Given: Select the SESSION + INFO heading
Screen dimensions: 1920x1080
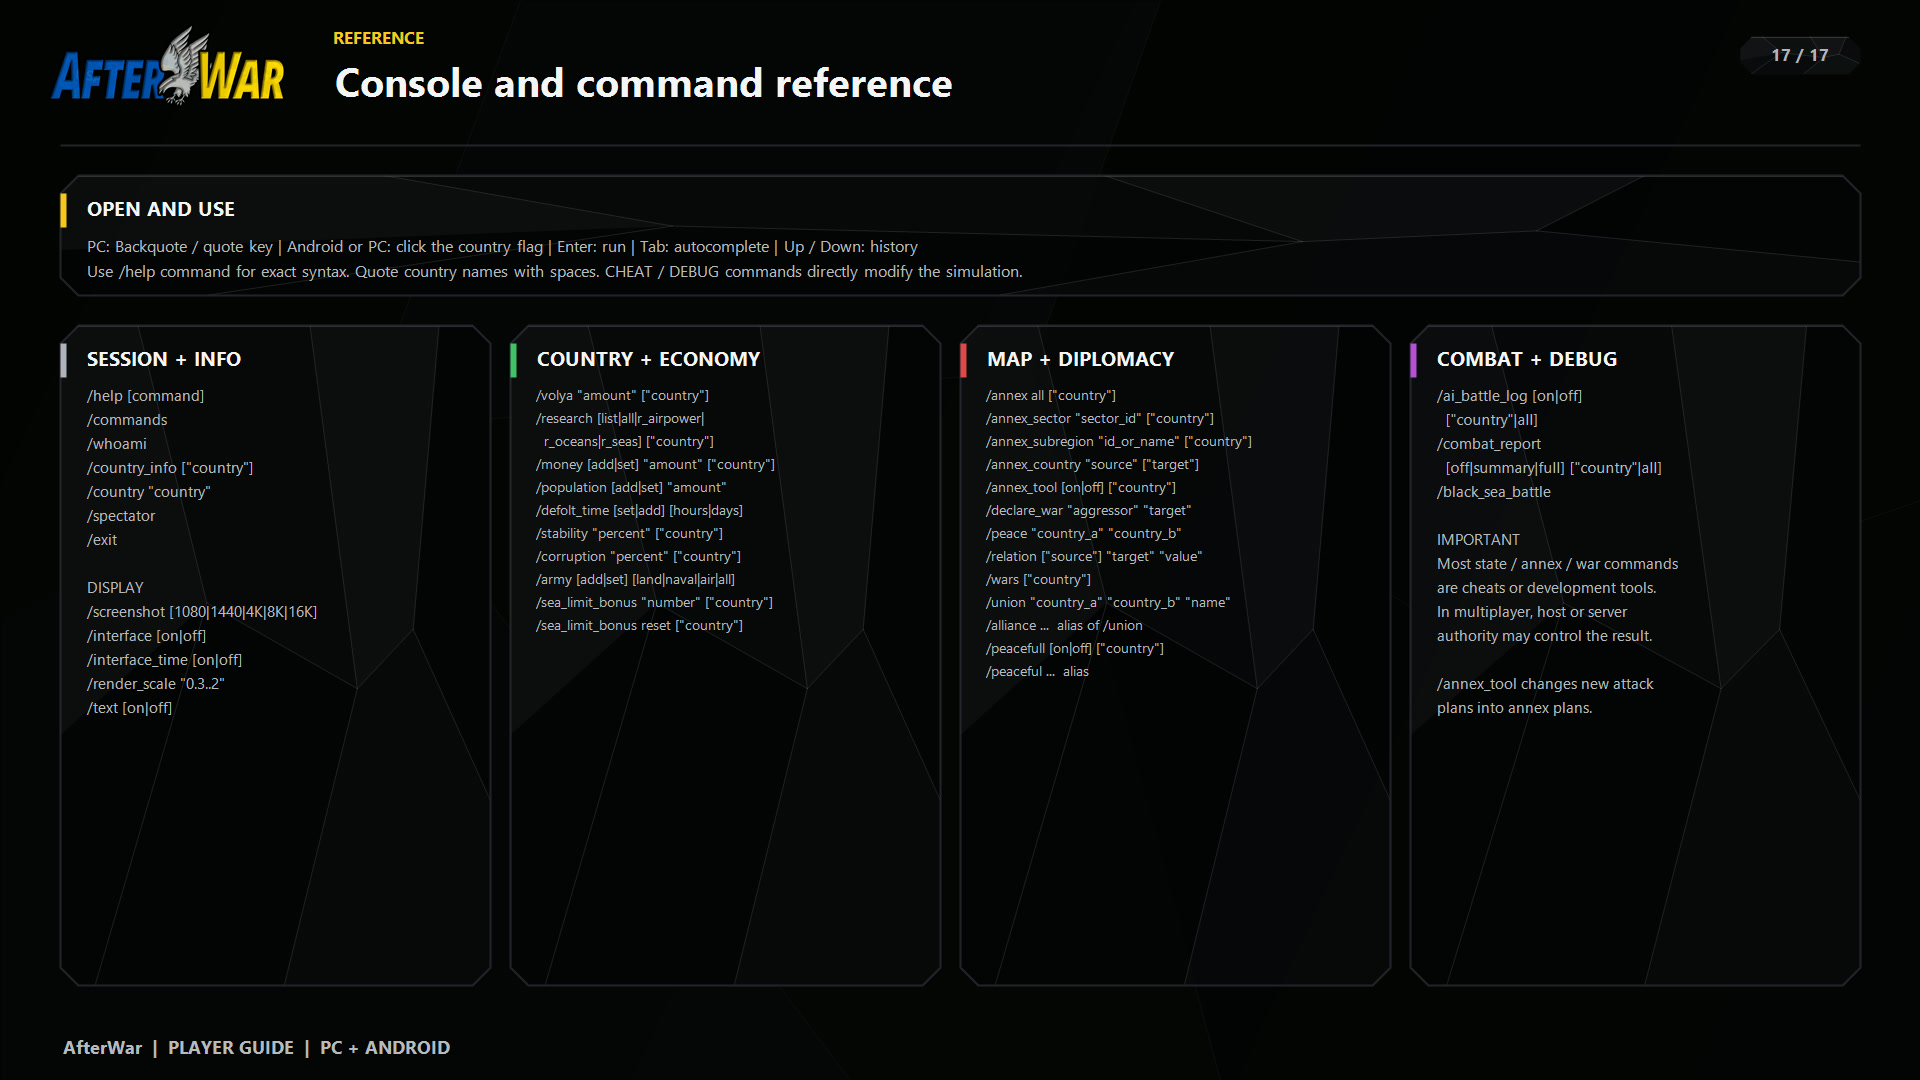Looking at the screenshot, I should click(164, 359).
